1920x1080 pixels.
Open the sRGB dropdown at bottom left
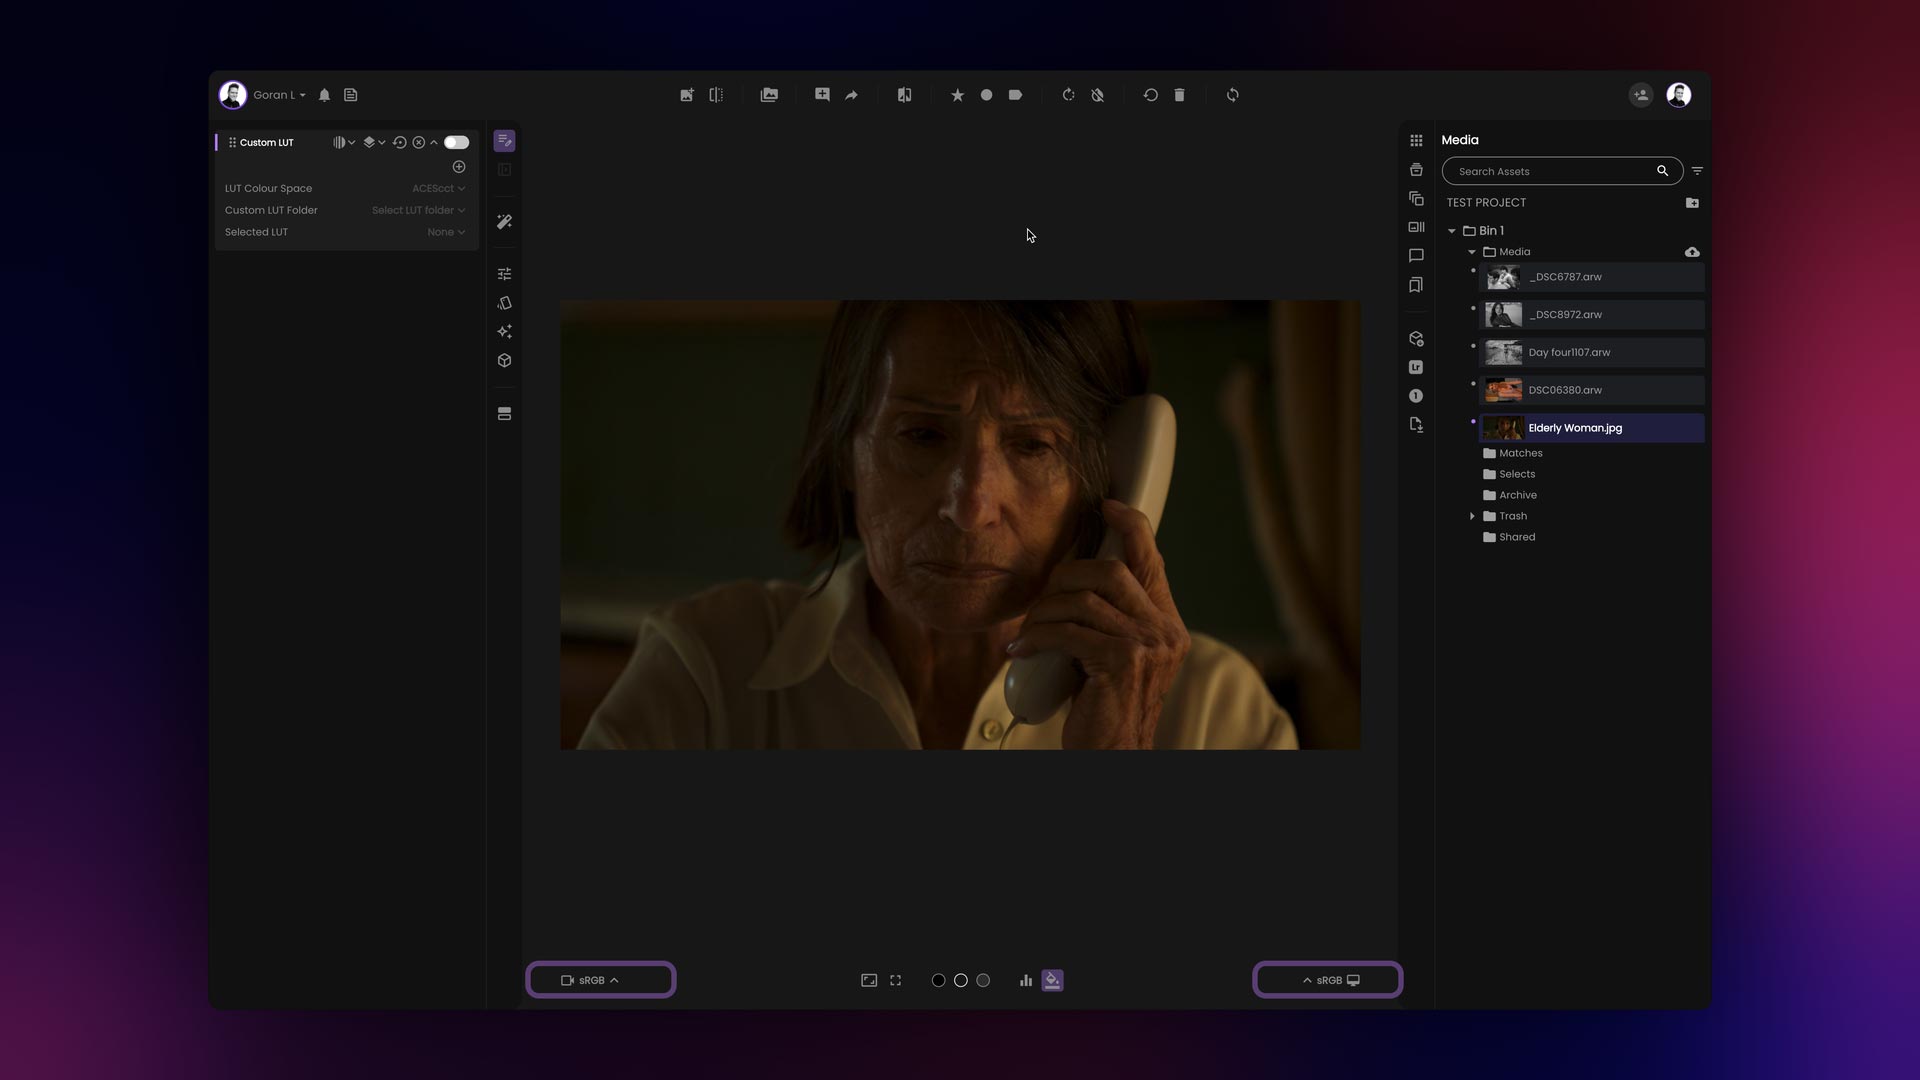point(600,980)
